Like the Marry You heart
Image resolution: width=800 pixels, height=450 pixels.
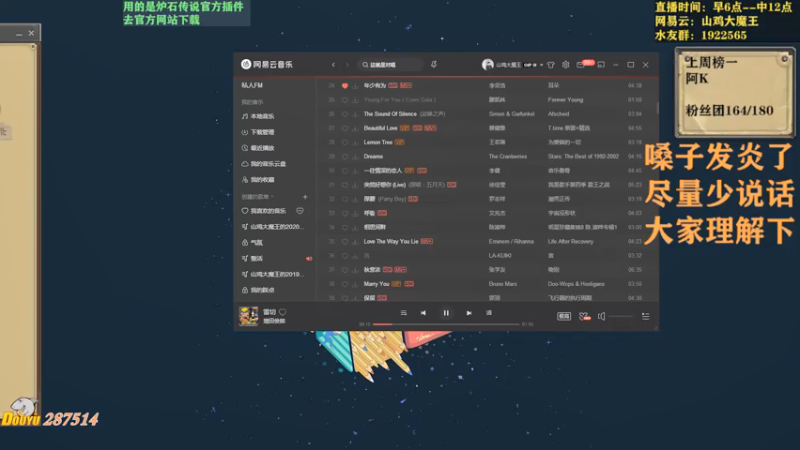pyautogui.click(x=345, y=284)
